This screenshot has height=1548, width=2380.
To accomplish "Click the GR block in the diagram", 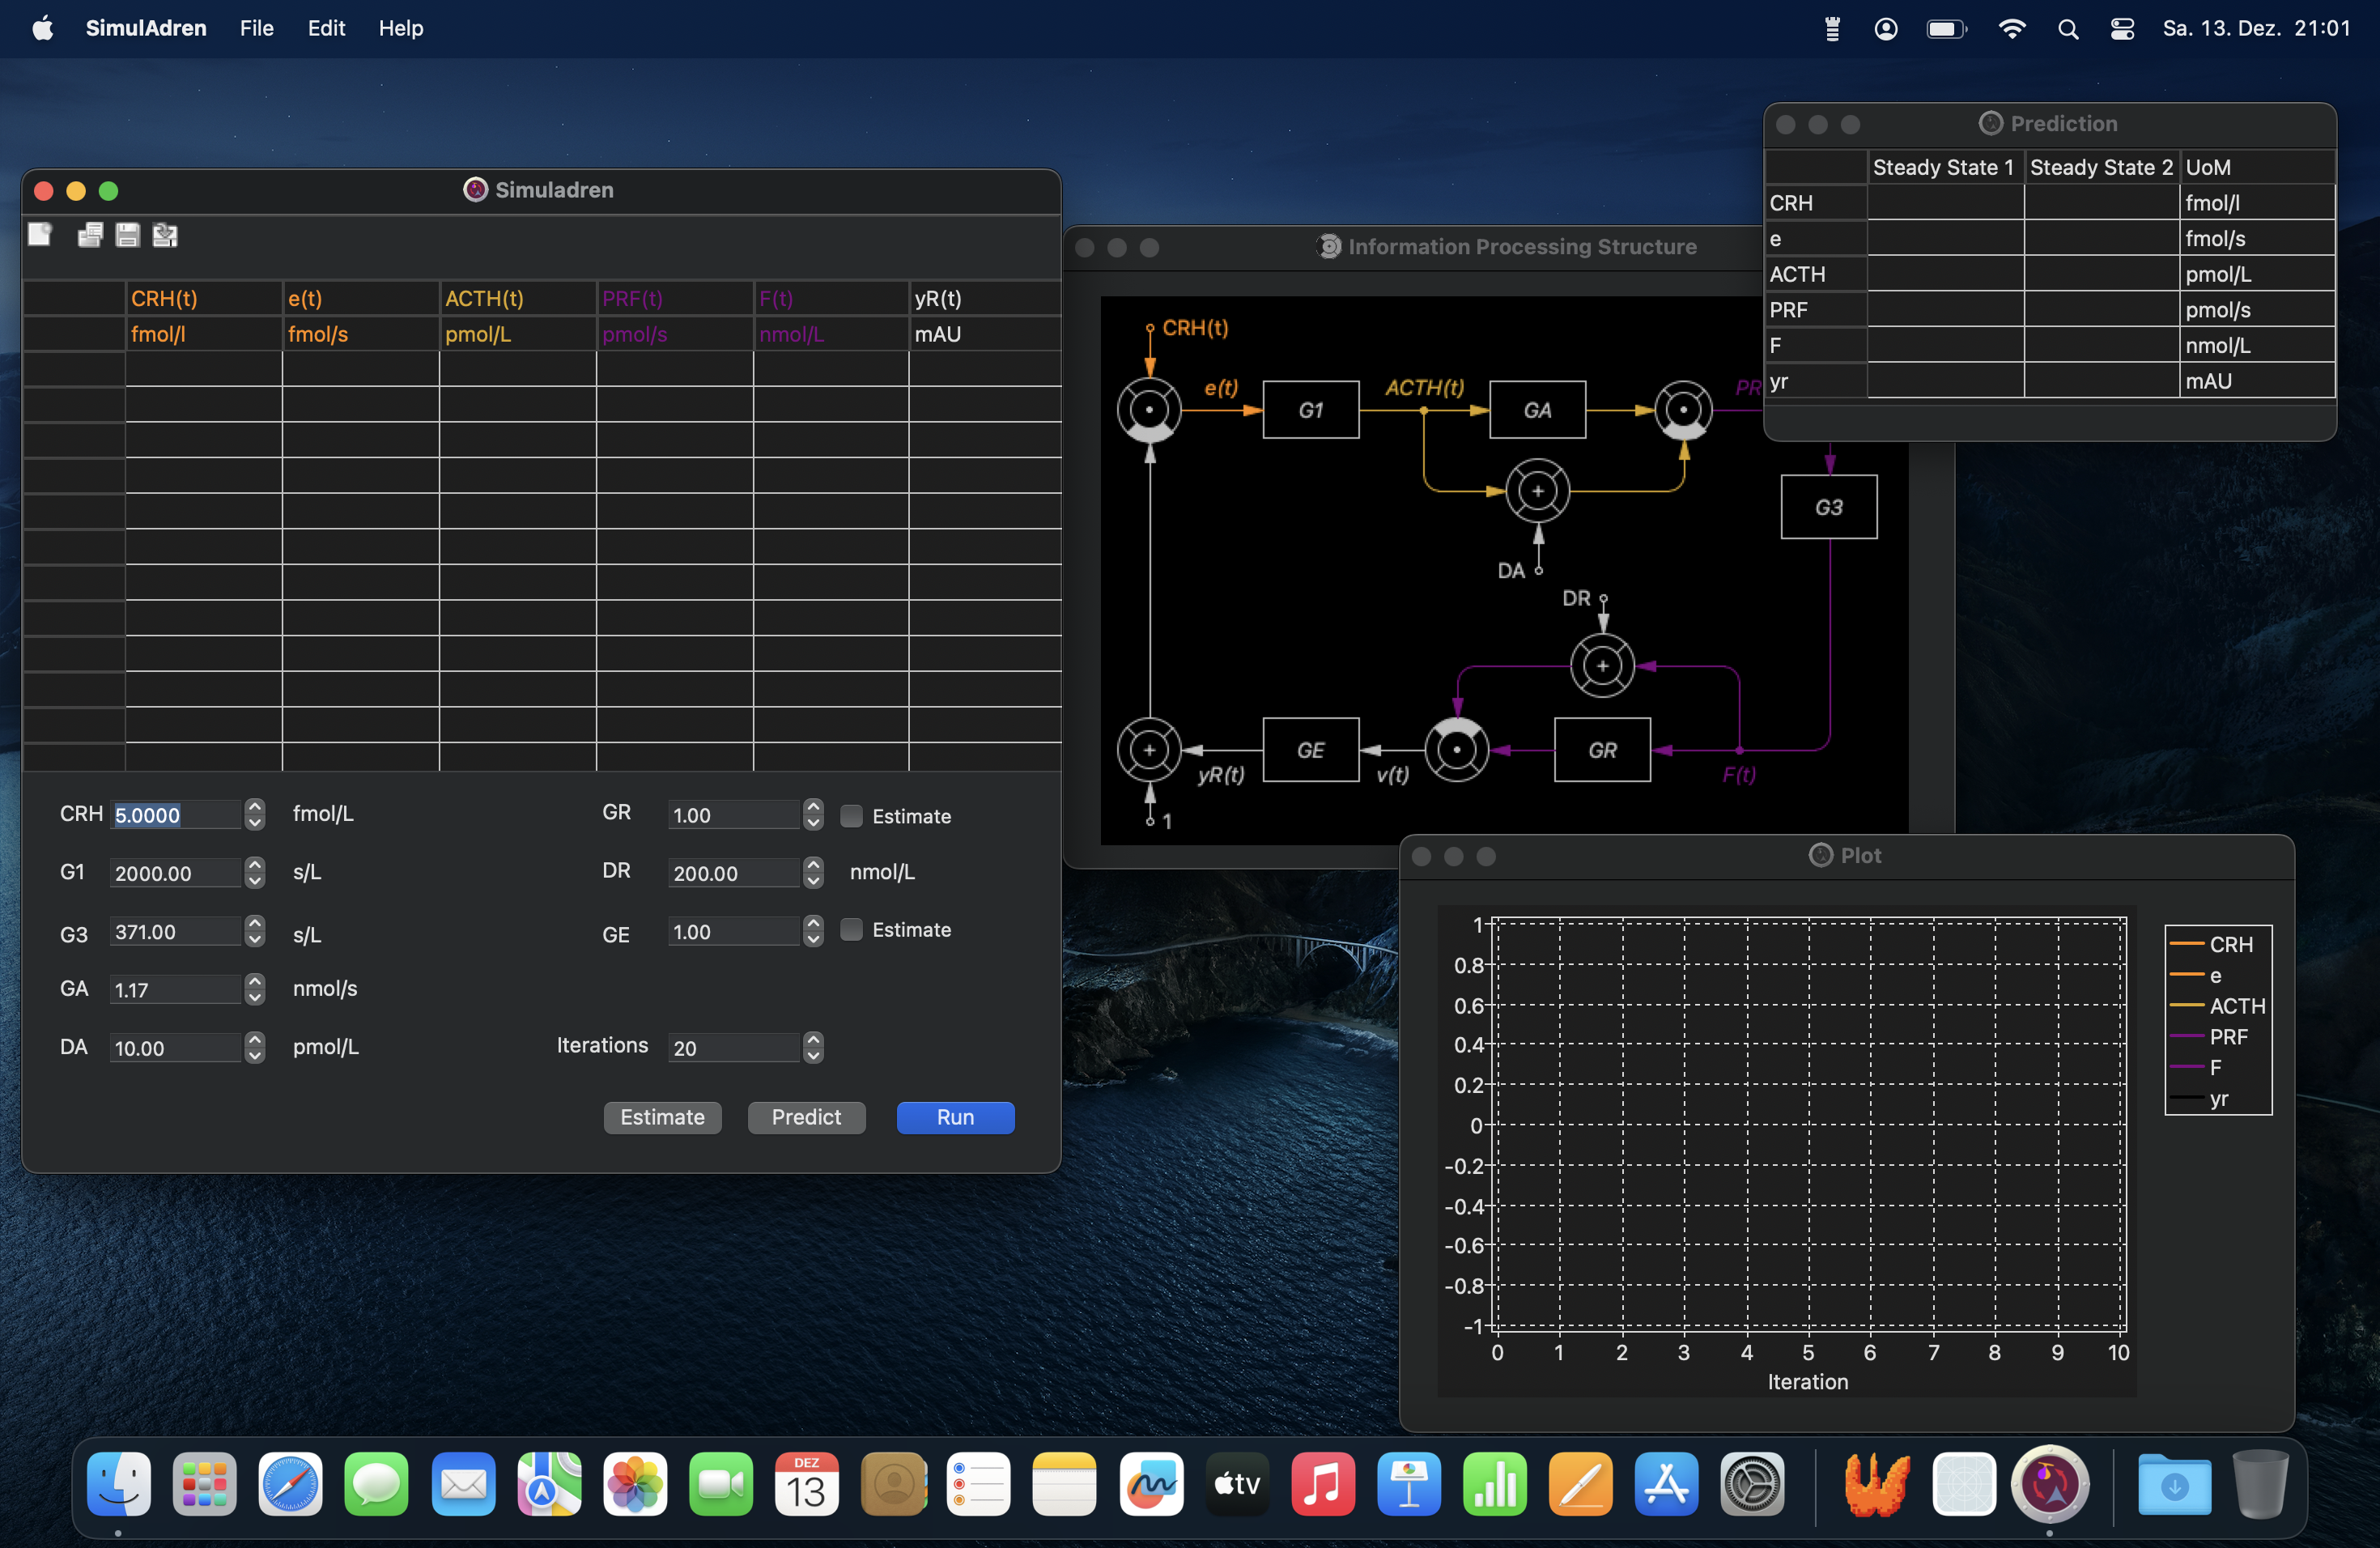I will pos(1601,750).
